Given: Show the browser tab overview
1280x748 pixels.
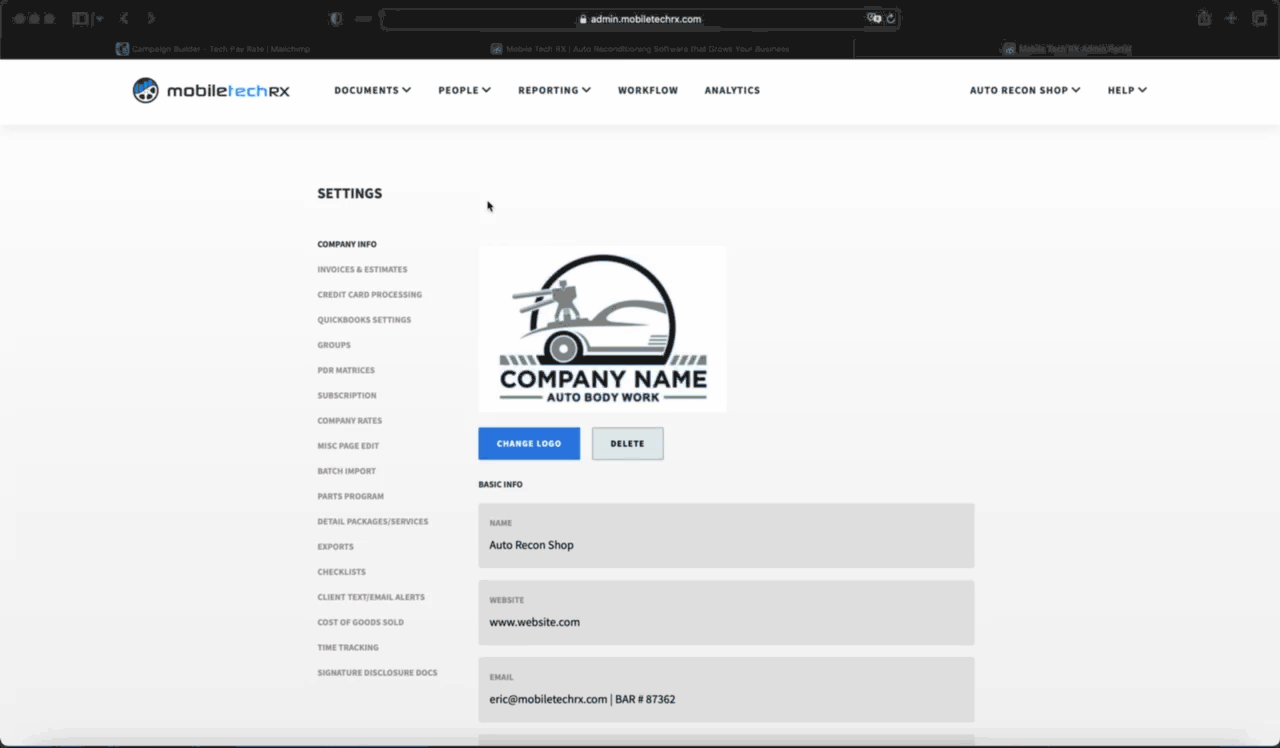Looking at the screenshot, I should point(1259,19).
